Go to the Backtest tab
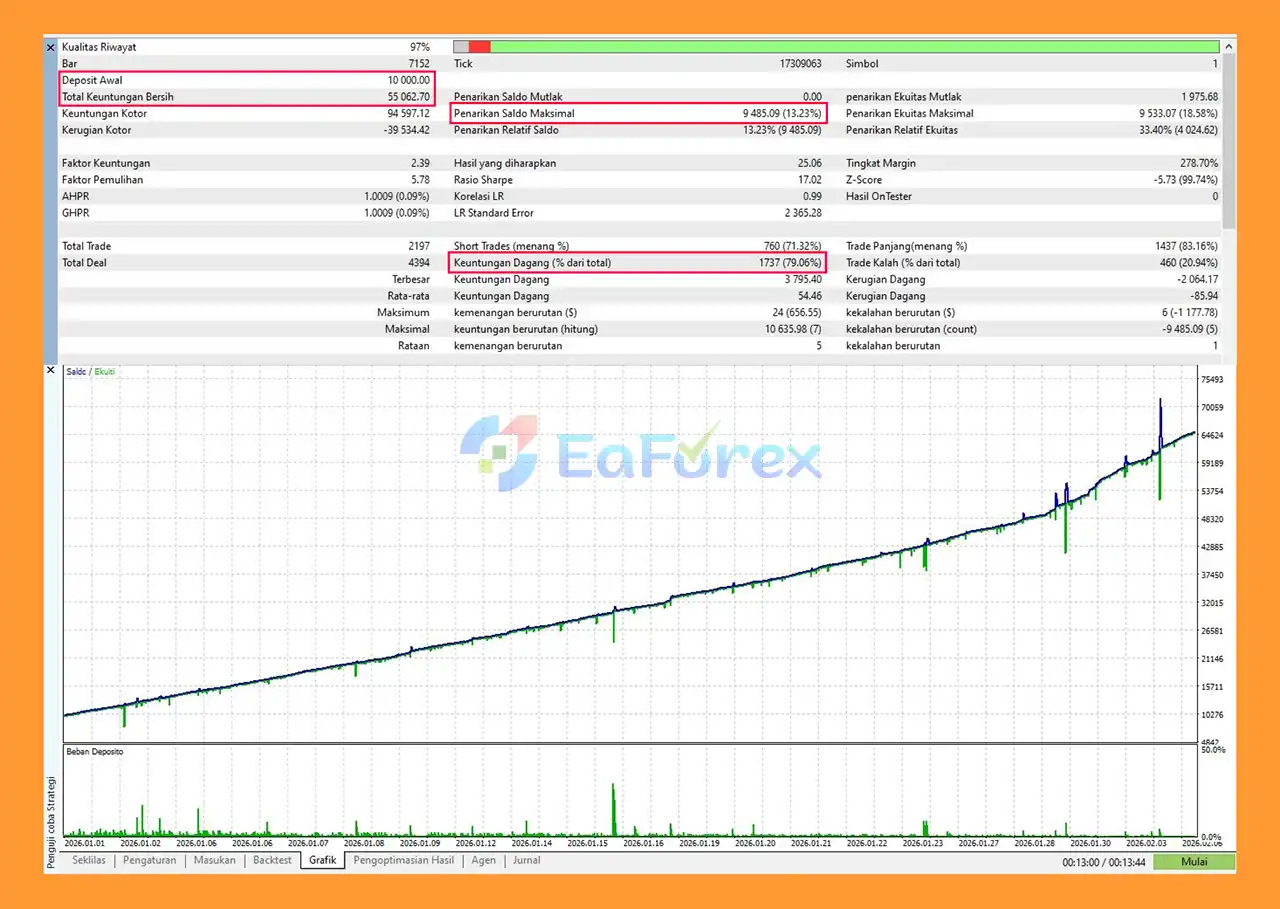Viewport: 1280px width, 909px height. point(272,860)
